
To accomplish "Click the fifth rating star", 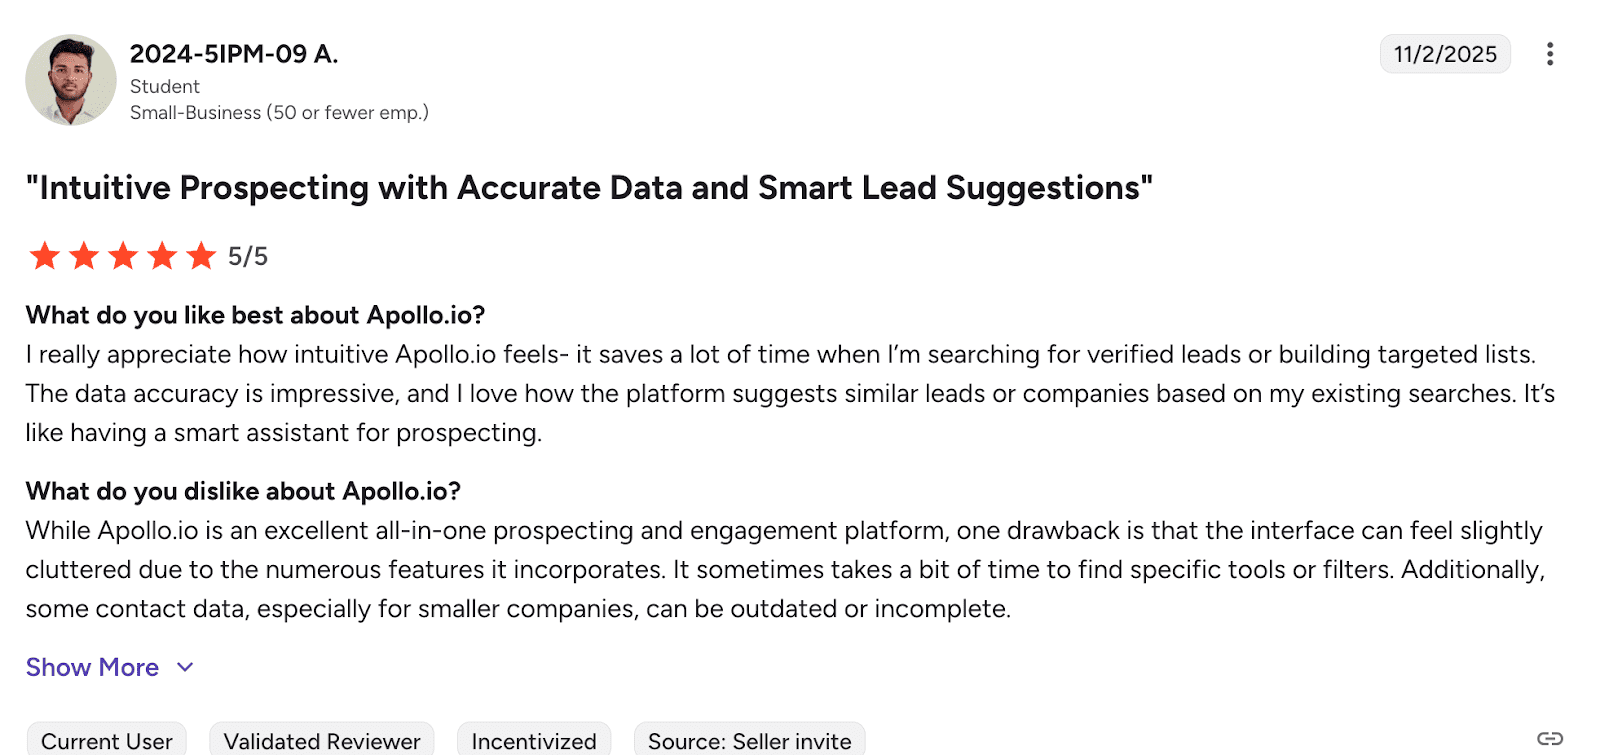I will (x=201, y=256).
